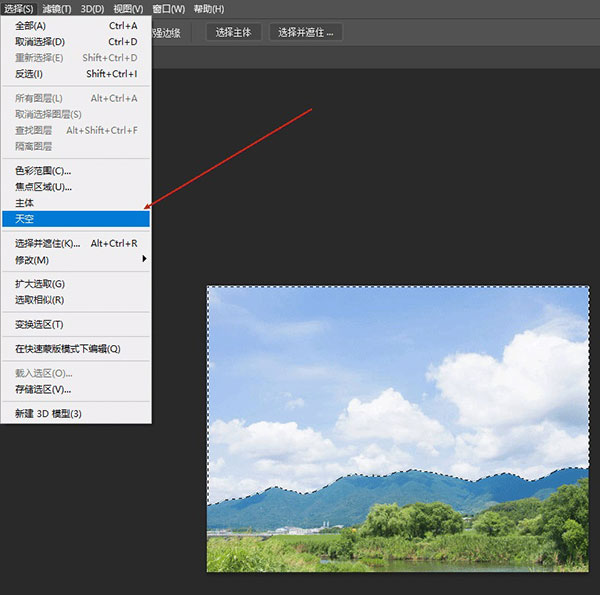
Task: Click the sky landscape image on canvas
Action: (x=397, y=428)
